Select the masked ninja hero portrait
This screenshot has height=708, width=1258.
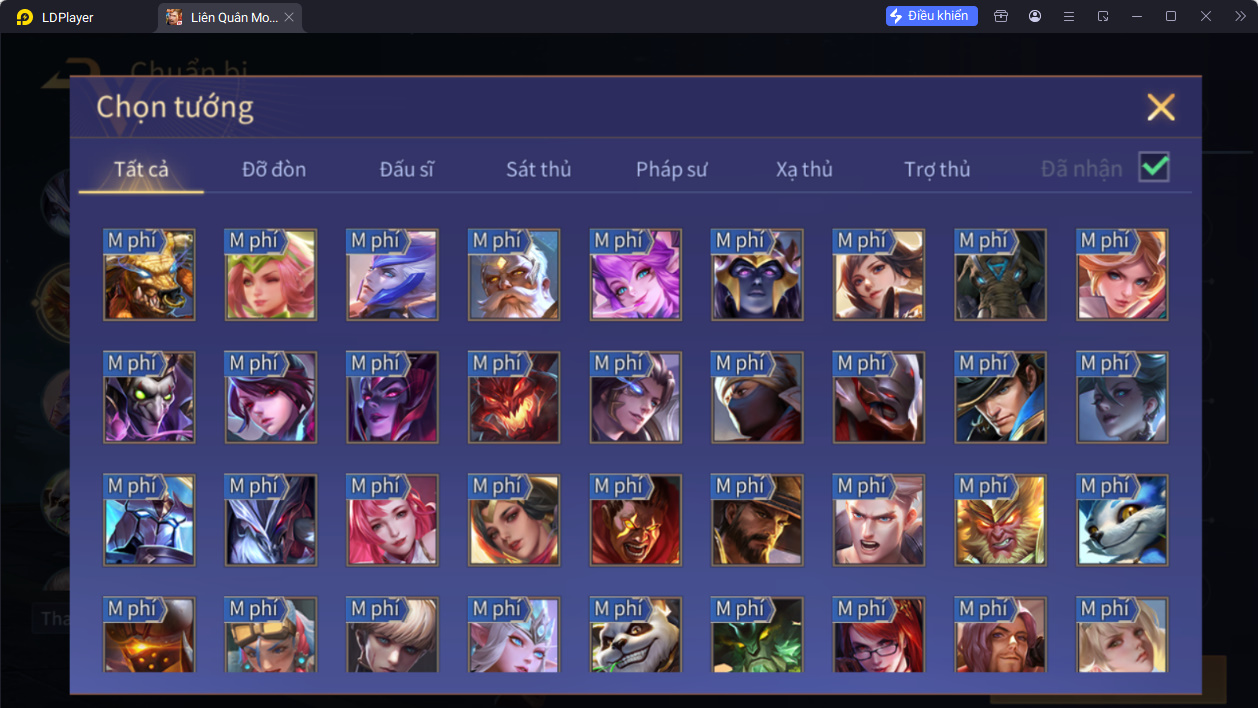coord(757,397)
